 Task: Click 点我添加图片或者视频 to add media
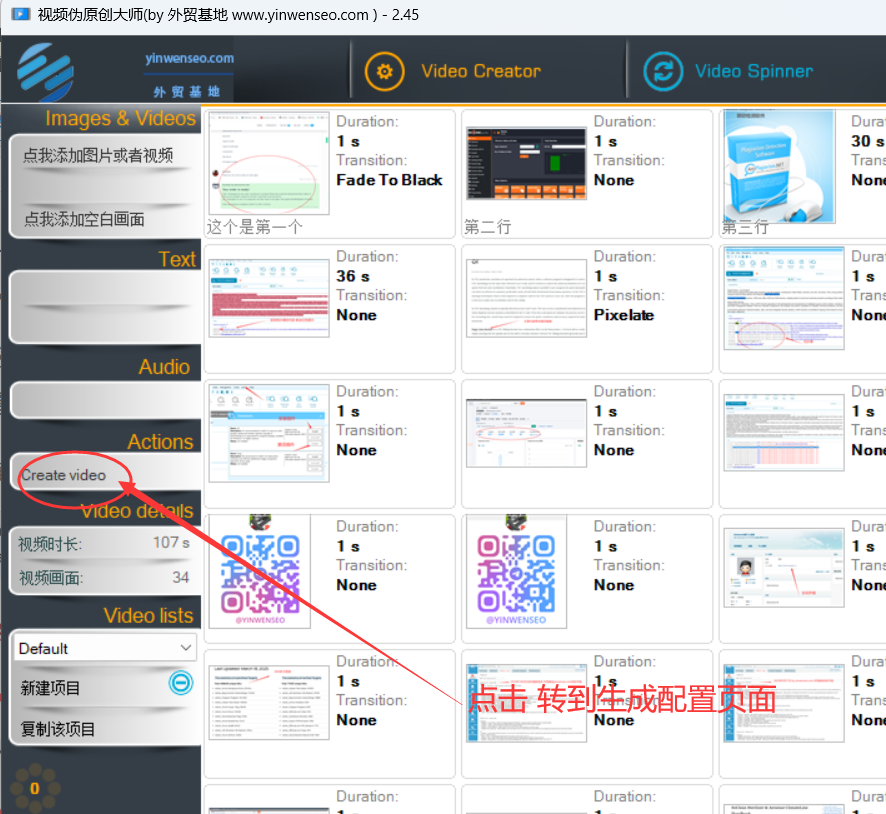[98, 155]
